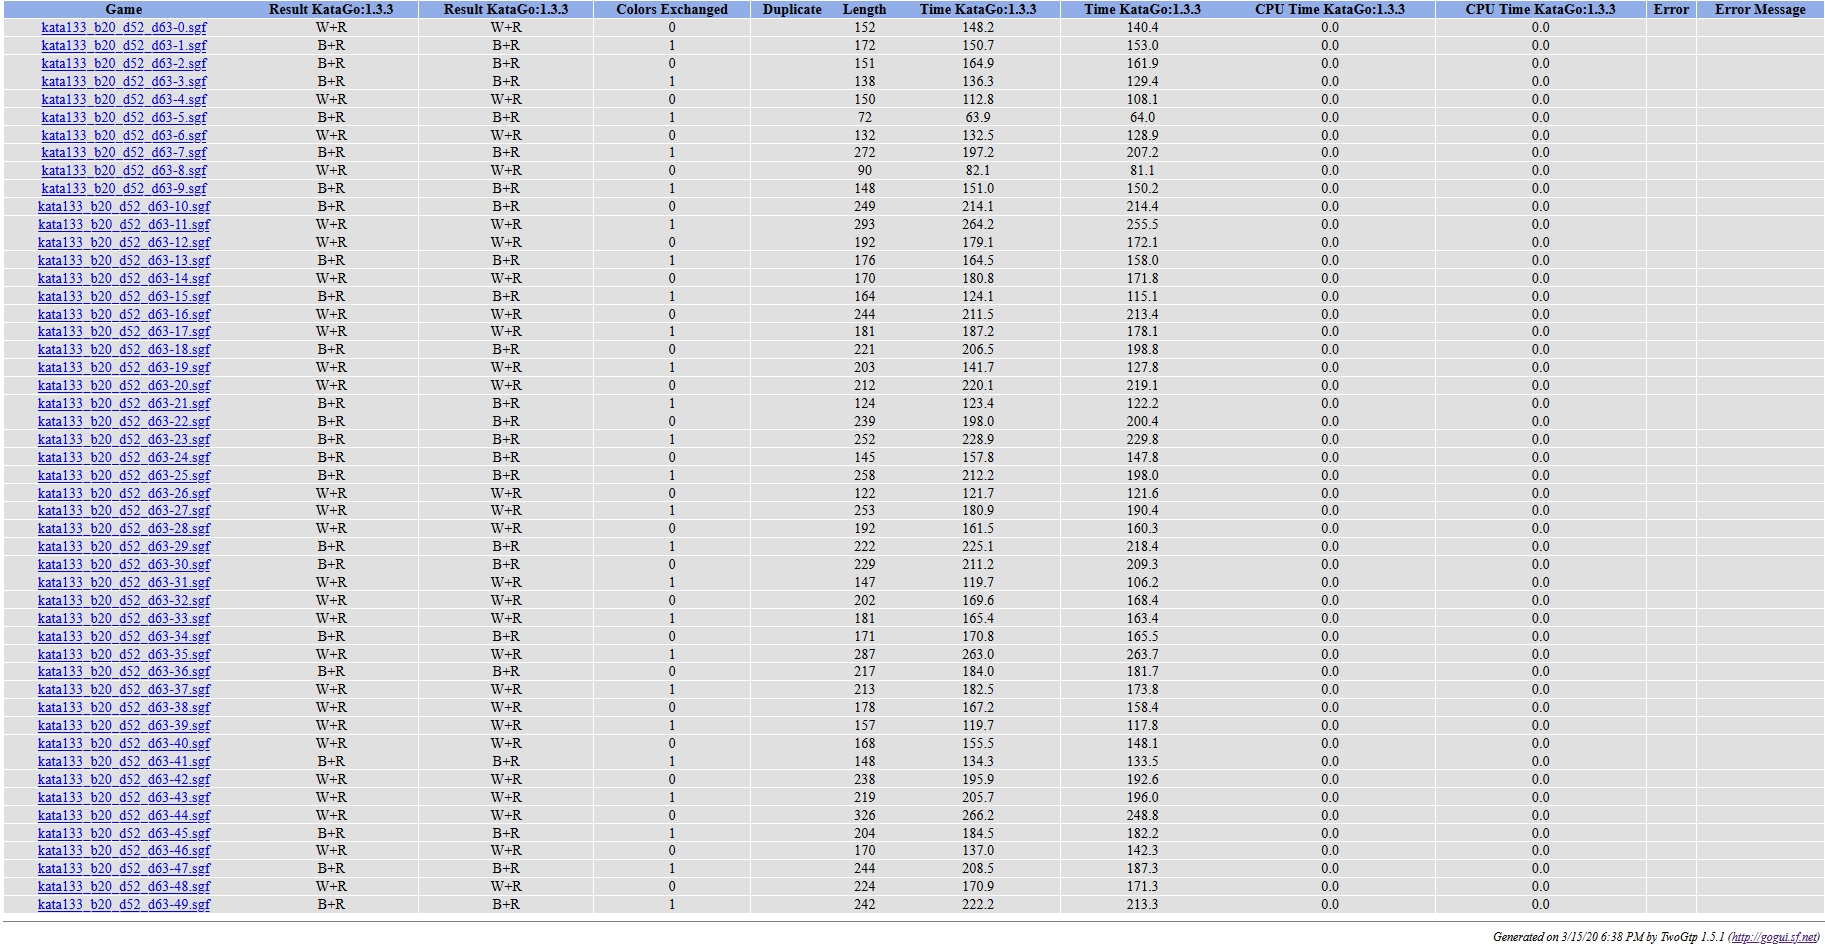1825x949 pixels.
Task: Open kata133_b20_d52_d63-18.sgf game link
Action: click(x=124, y=350)
